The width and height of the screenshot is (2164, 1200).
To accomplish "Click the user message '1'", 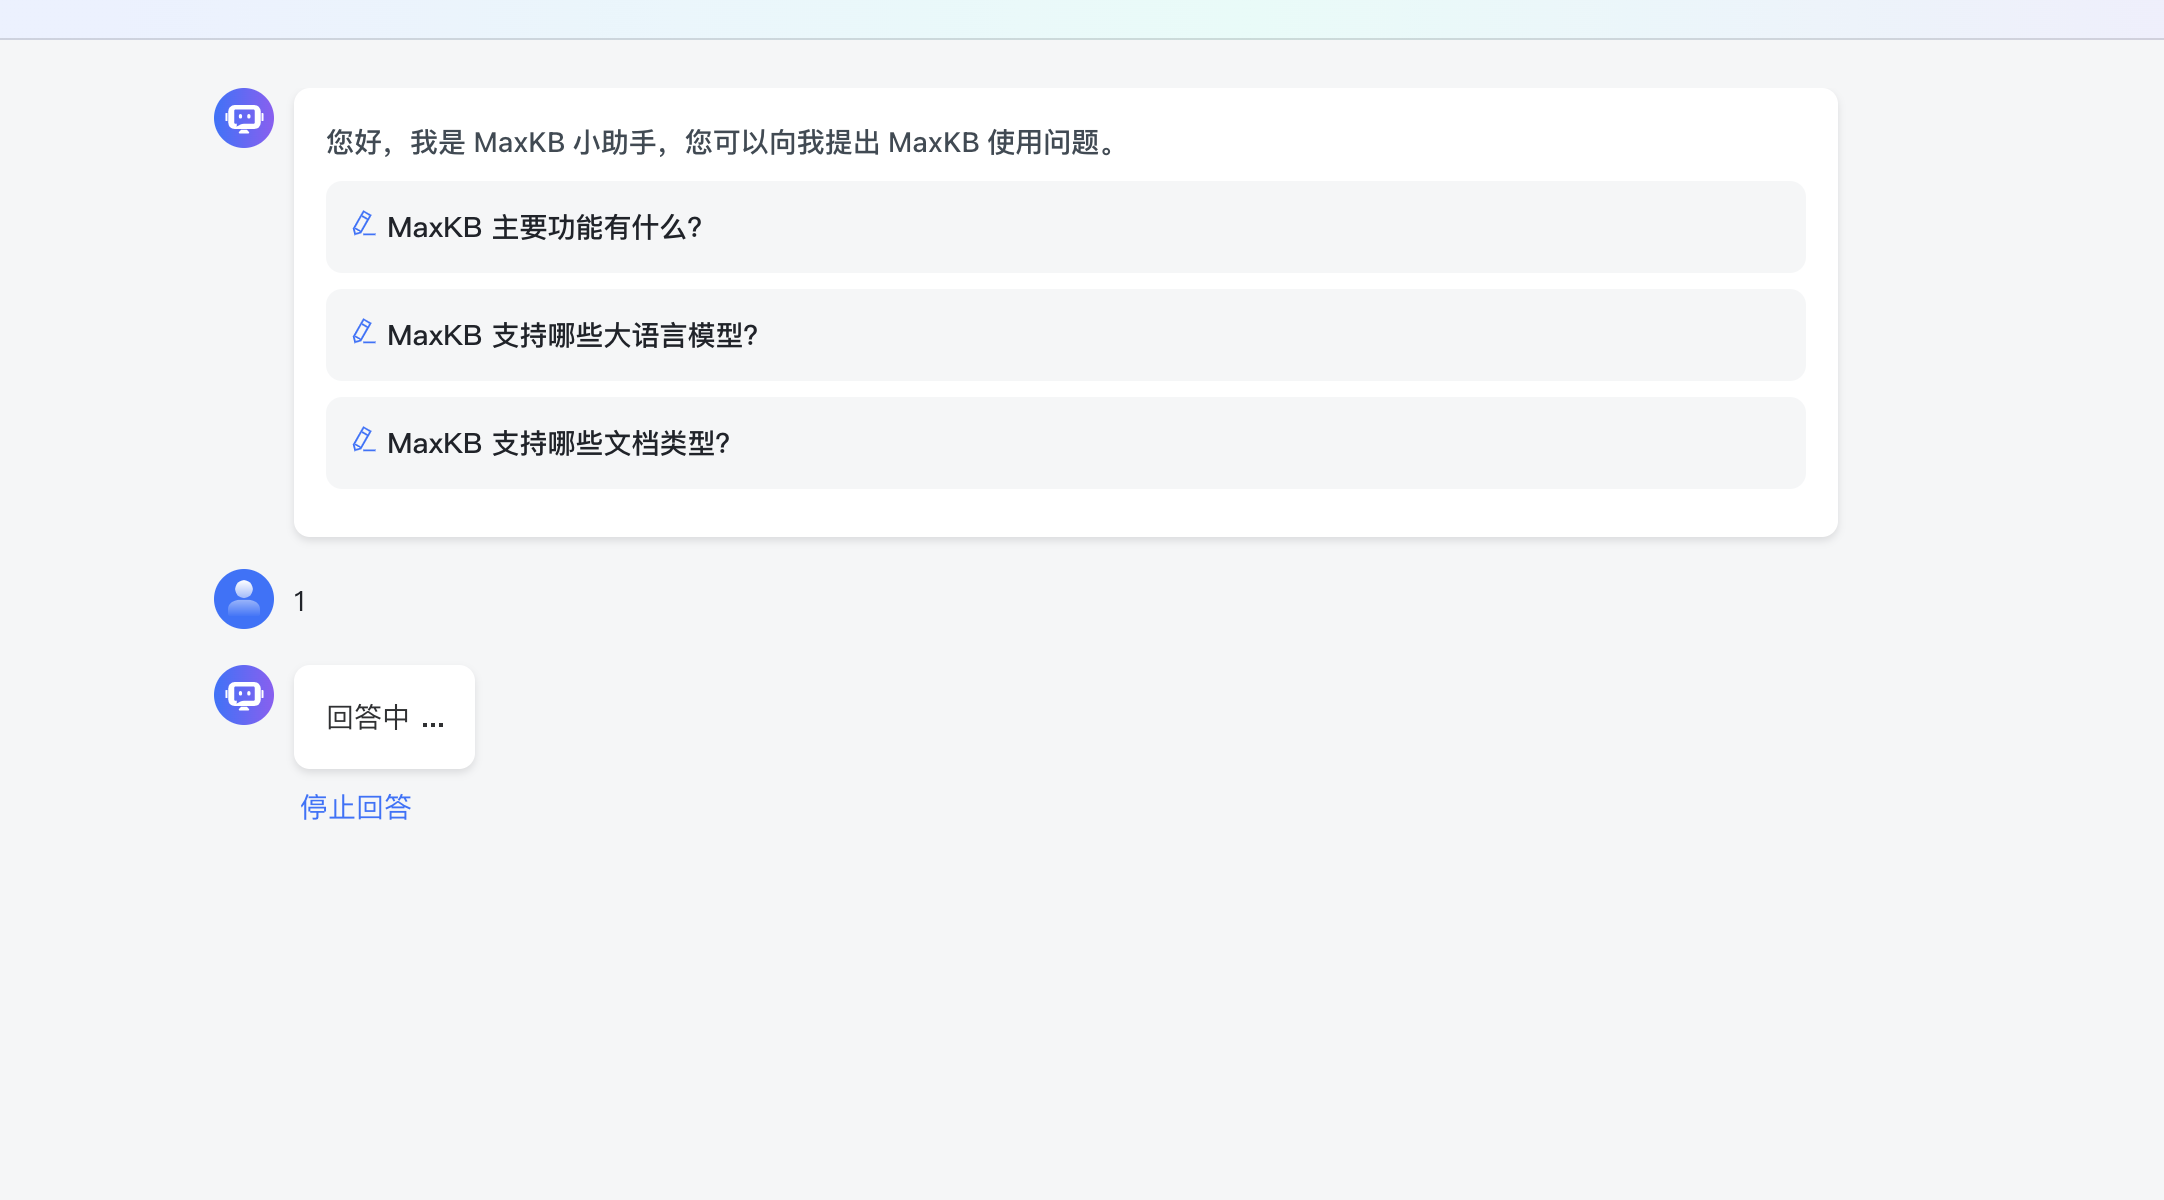I will pyautogui.click(x=299, y=601).
